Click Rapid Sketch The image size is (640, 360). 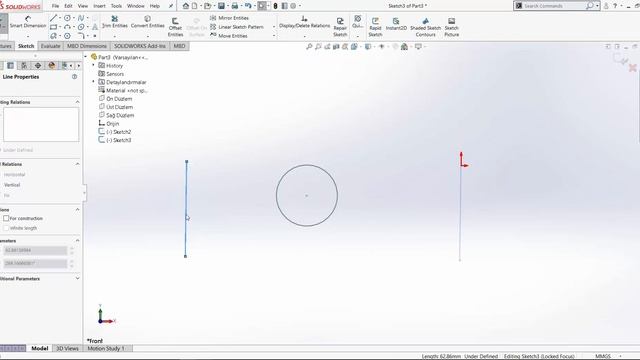[x=375, y=27]
